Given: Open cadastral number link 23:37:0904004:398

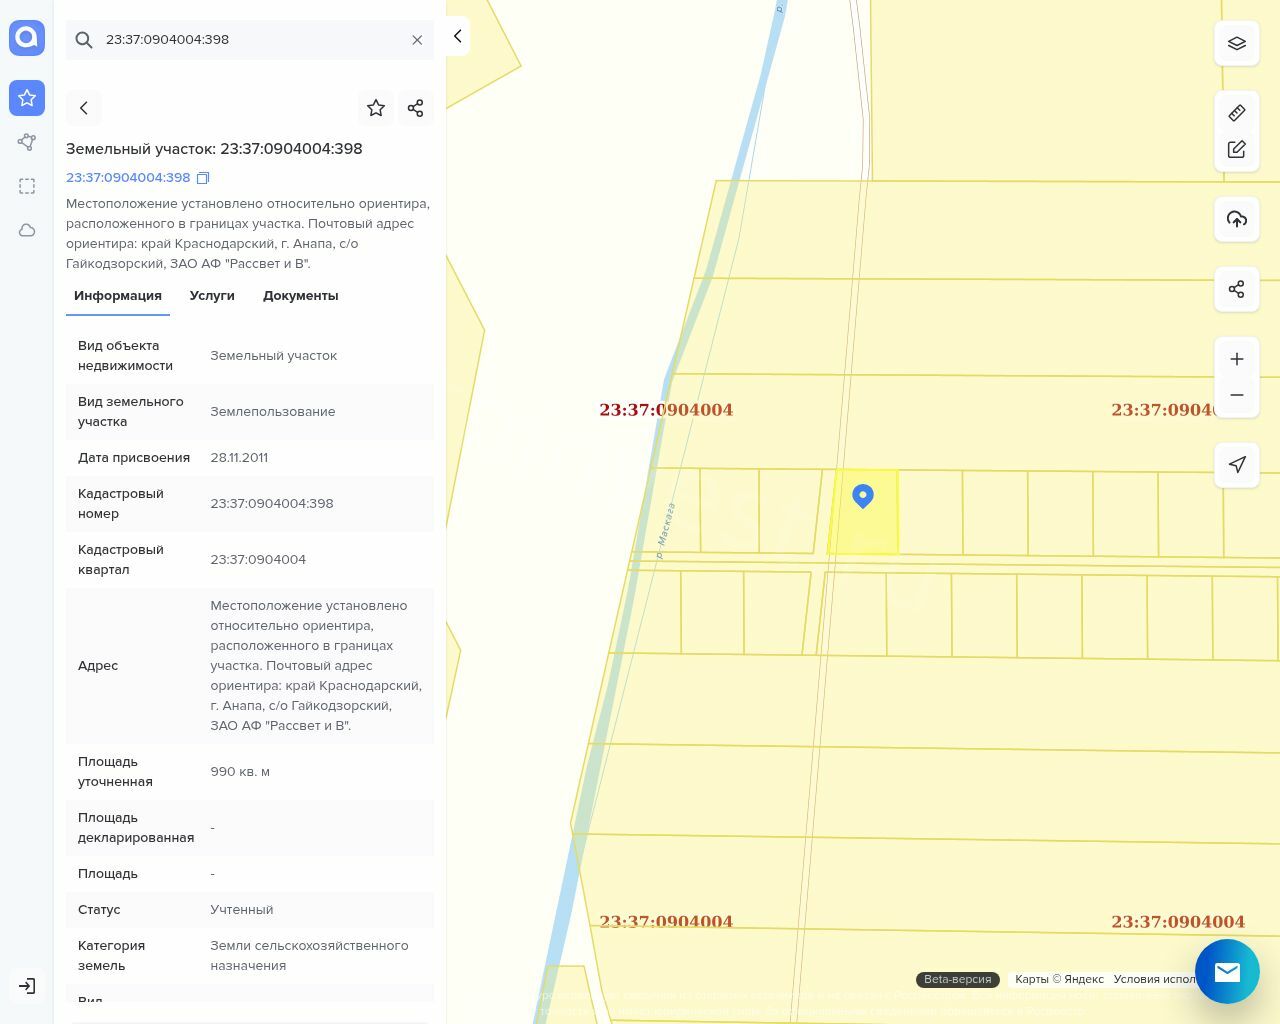Looking at the screenshot, I should pos(128,178).
